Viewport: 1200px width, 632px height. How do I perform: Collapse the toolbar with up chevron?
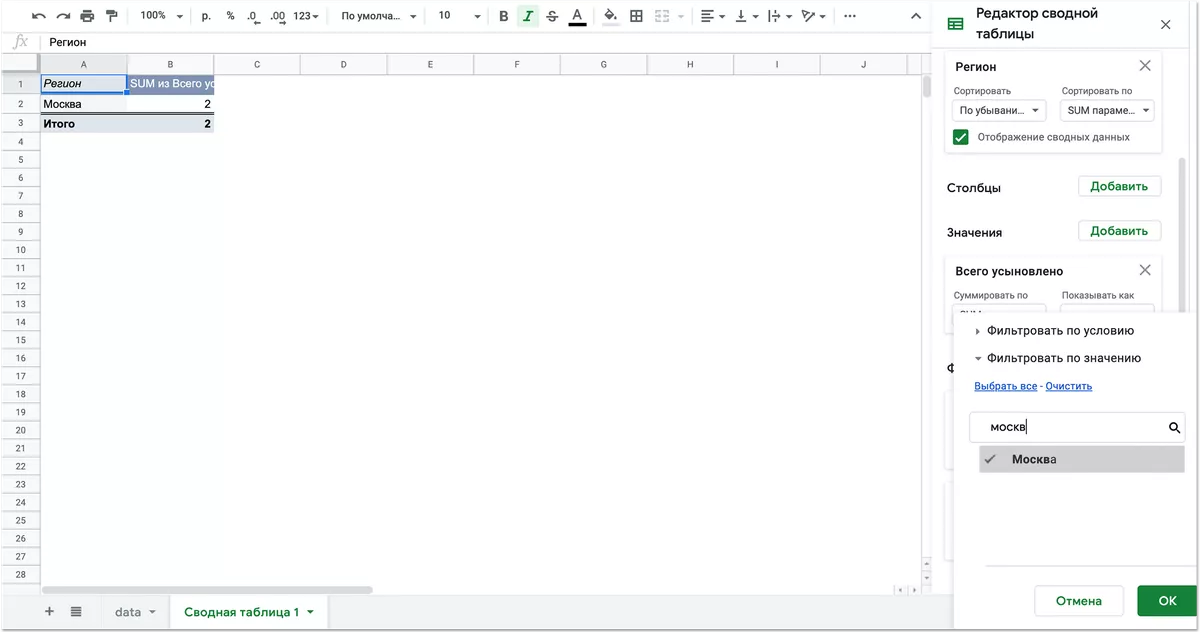[914, 16]
